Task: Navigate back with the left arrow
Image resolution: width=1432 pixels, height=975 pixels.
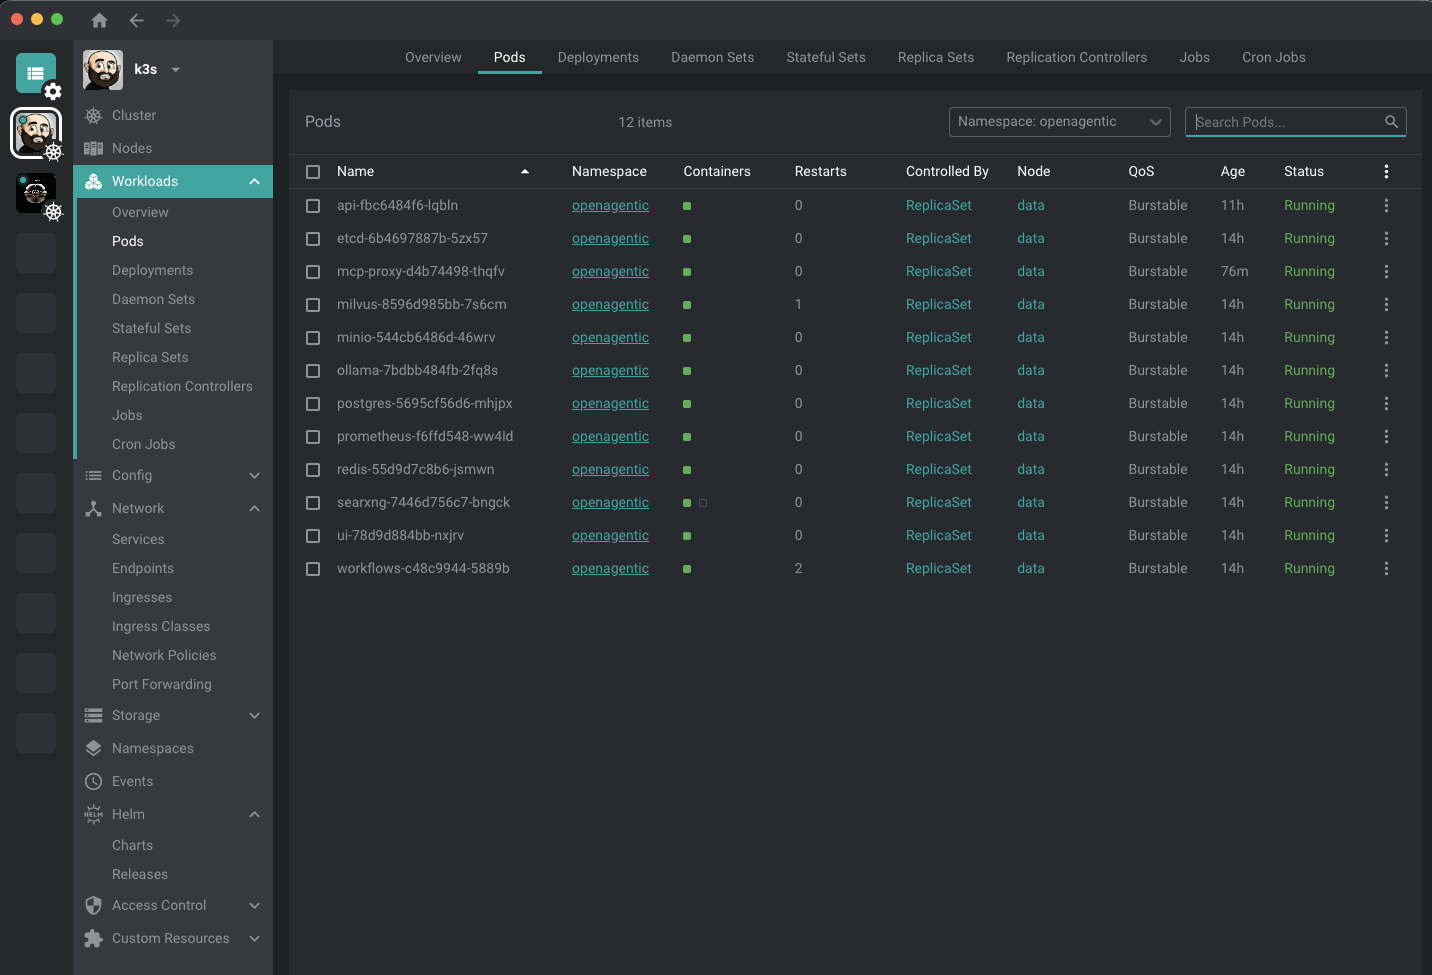Action: coord(137,20)
